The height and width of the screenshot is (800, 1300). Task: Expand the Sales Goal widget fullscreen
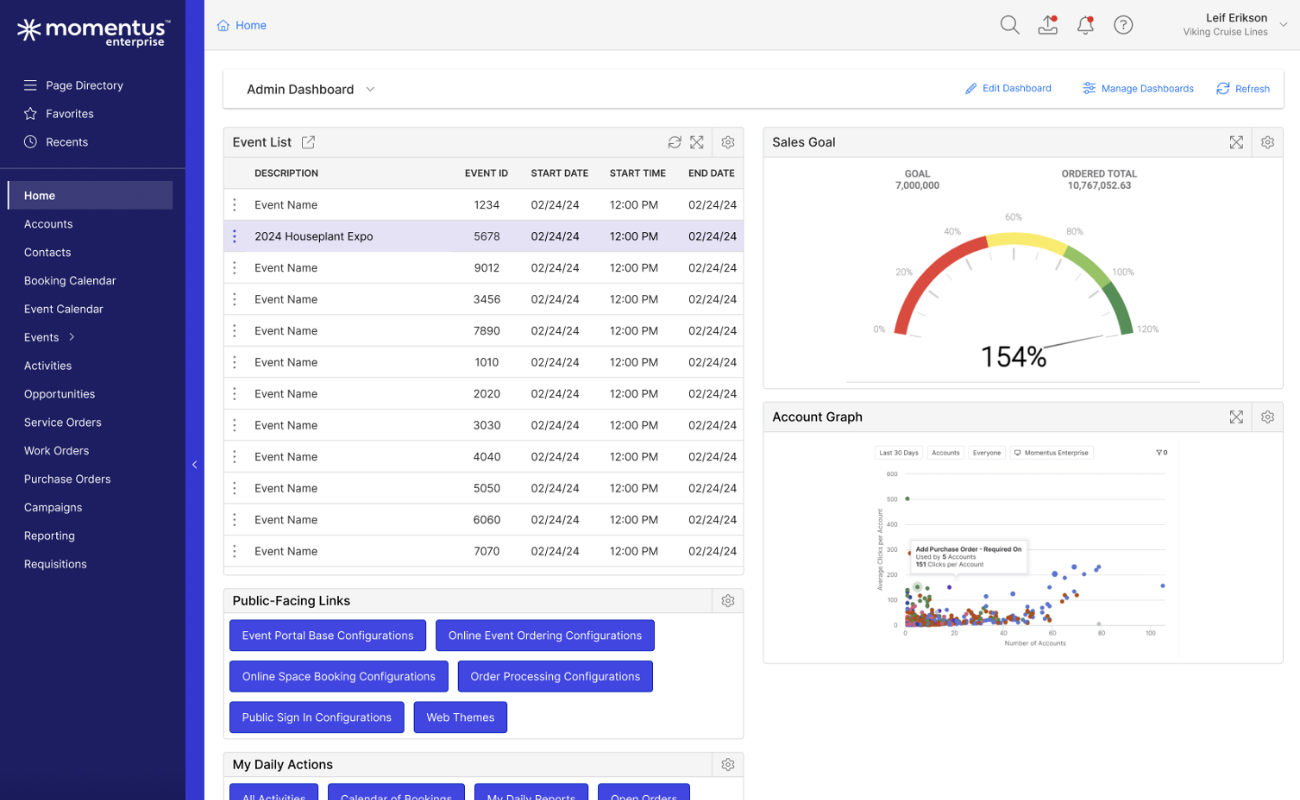1236,142
